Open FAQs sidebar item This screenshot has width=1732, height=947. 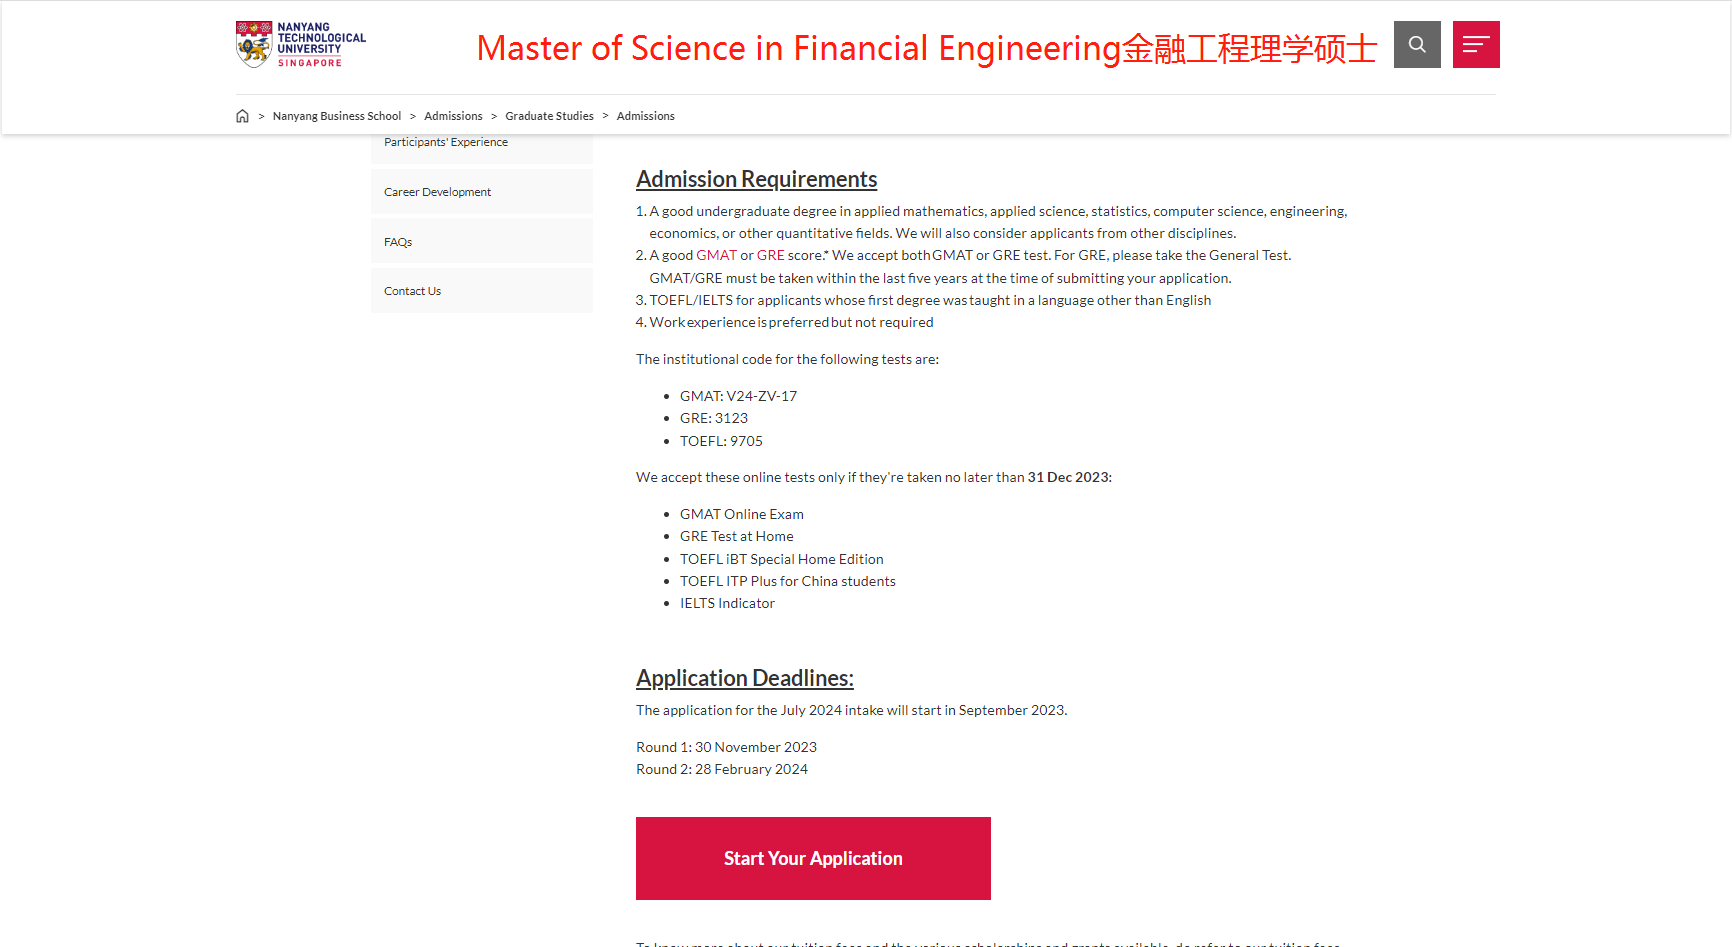pyautogui.click(x=482, y=241)
